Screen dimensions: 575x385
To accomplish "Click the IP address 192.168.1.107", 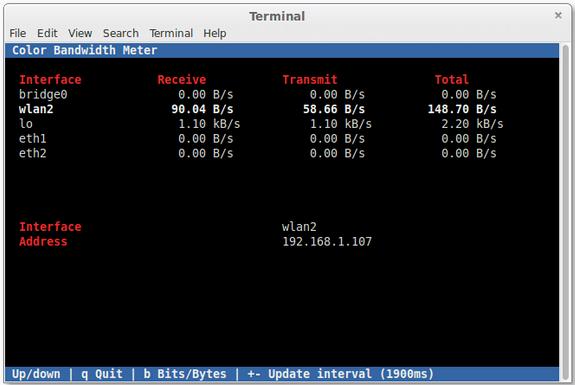I will point(327,242).
